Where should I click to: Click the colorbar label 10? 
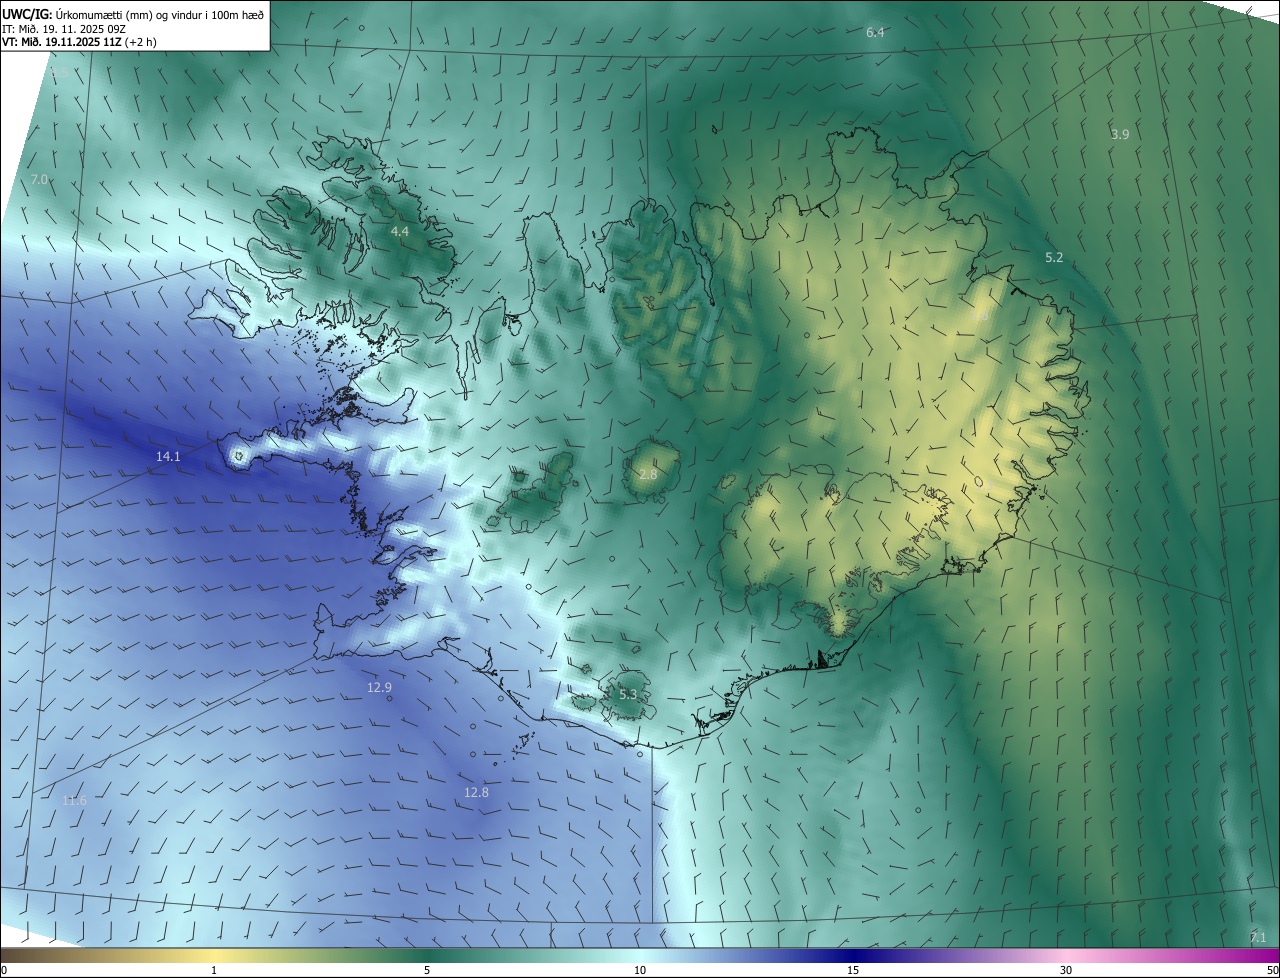coord(640,970)
